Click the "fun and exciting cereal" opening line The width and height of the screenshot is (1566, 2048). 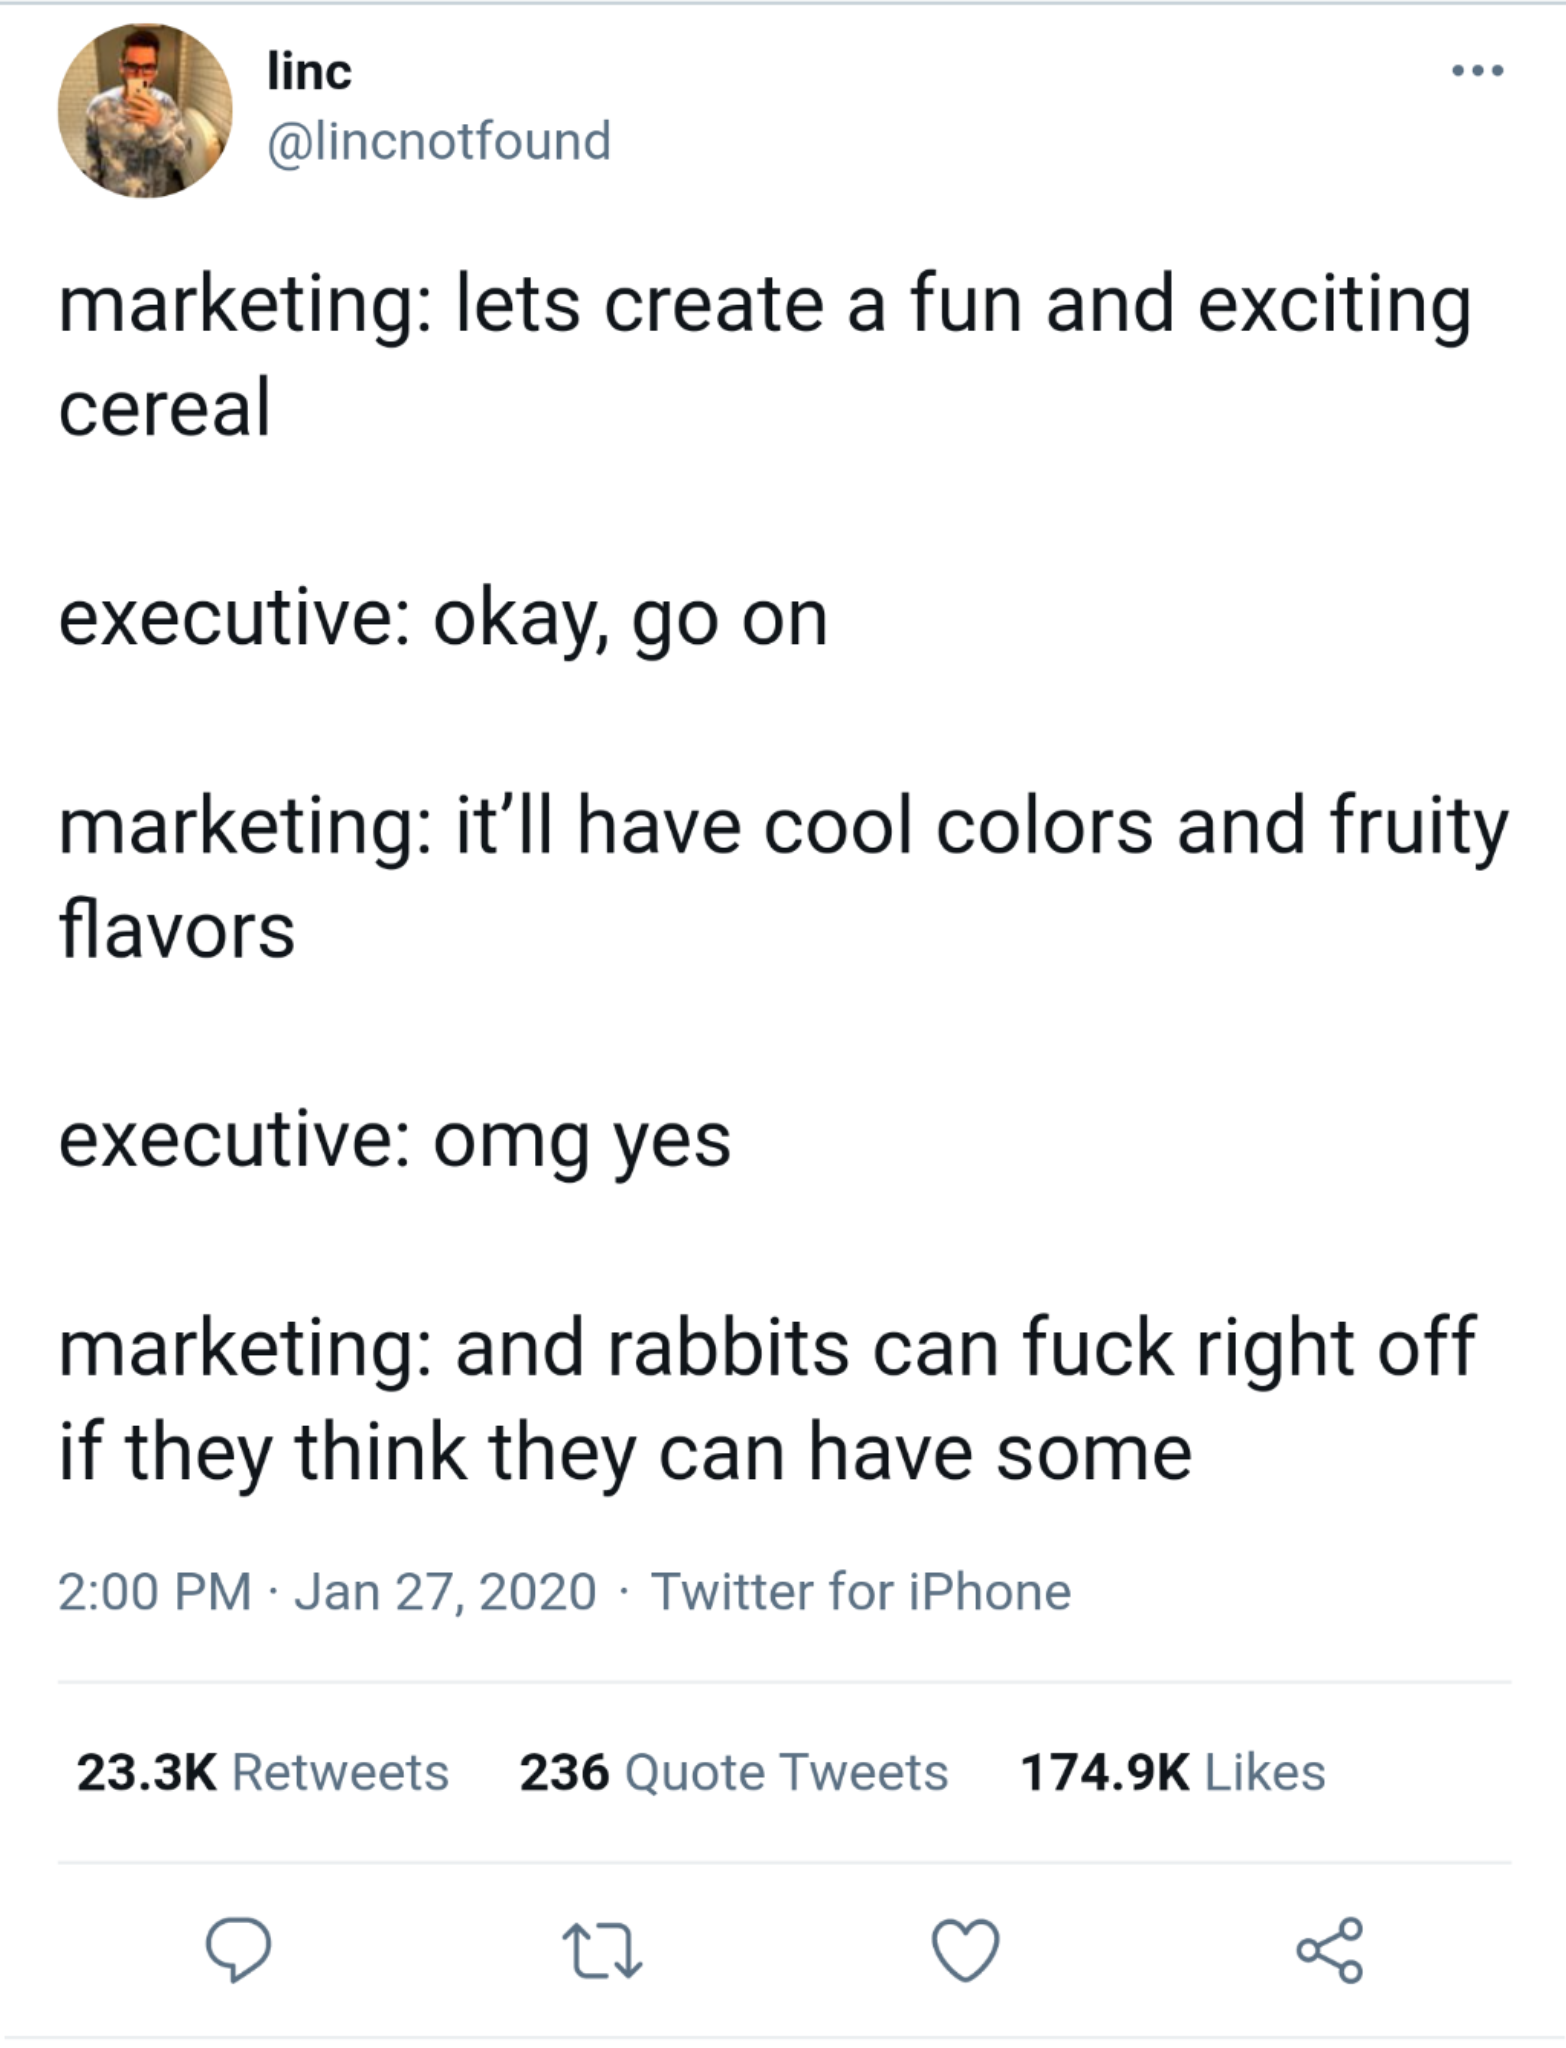[764, 305]
